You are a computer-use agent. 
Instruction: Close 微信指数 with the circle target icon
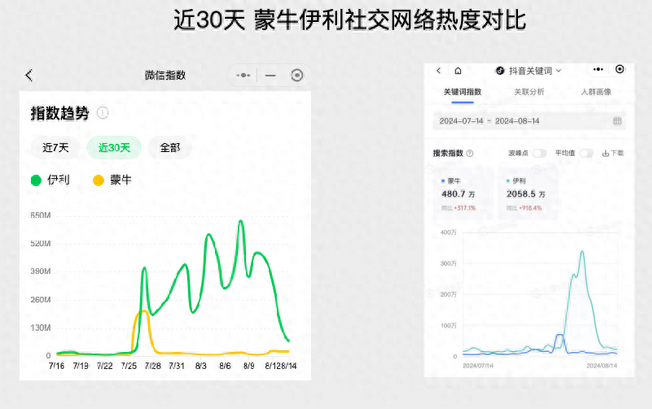click(x=297, y=75)
